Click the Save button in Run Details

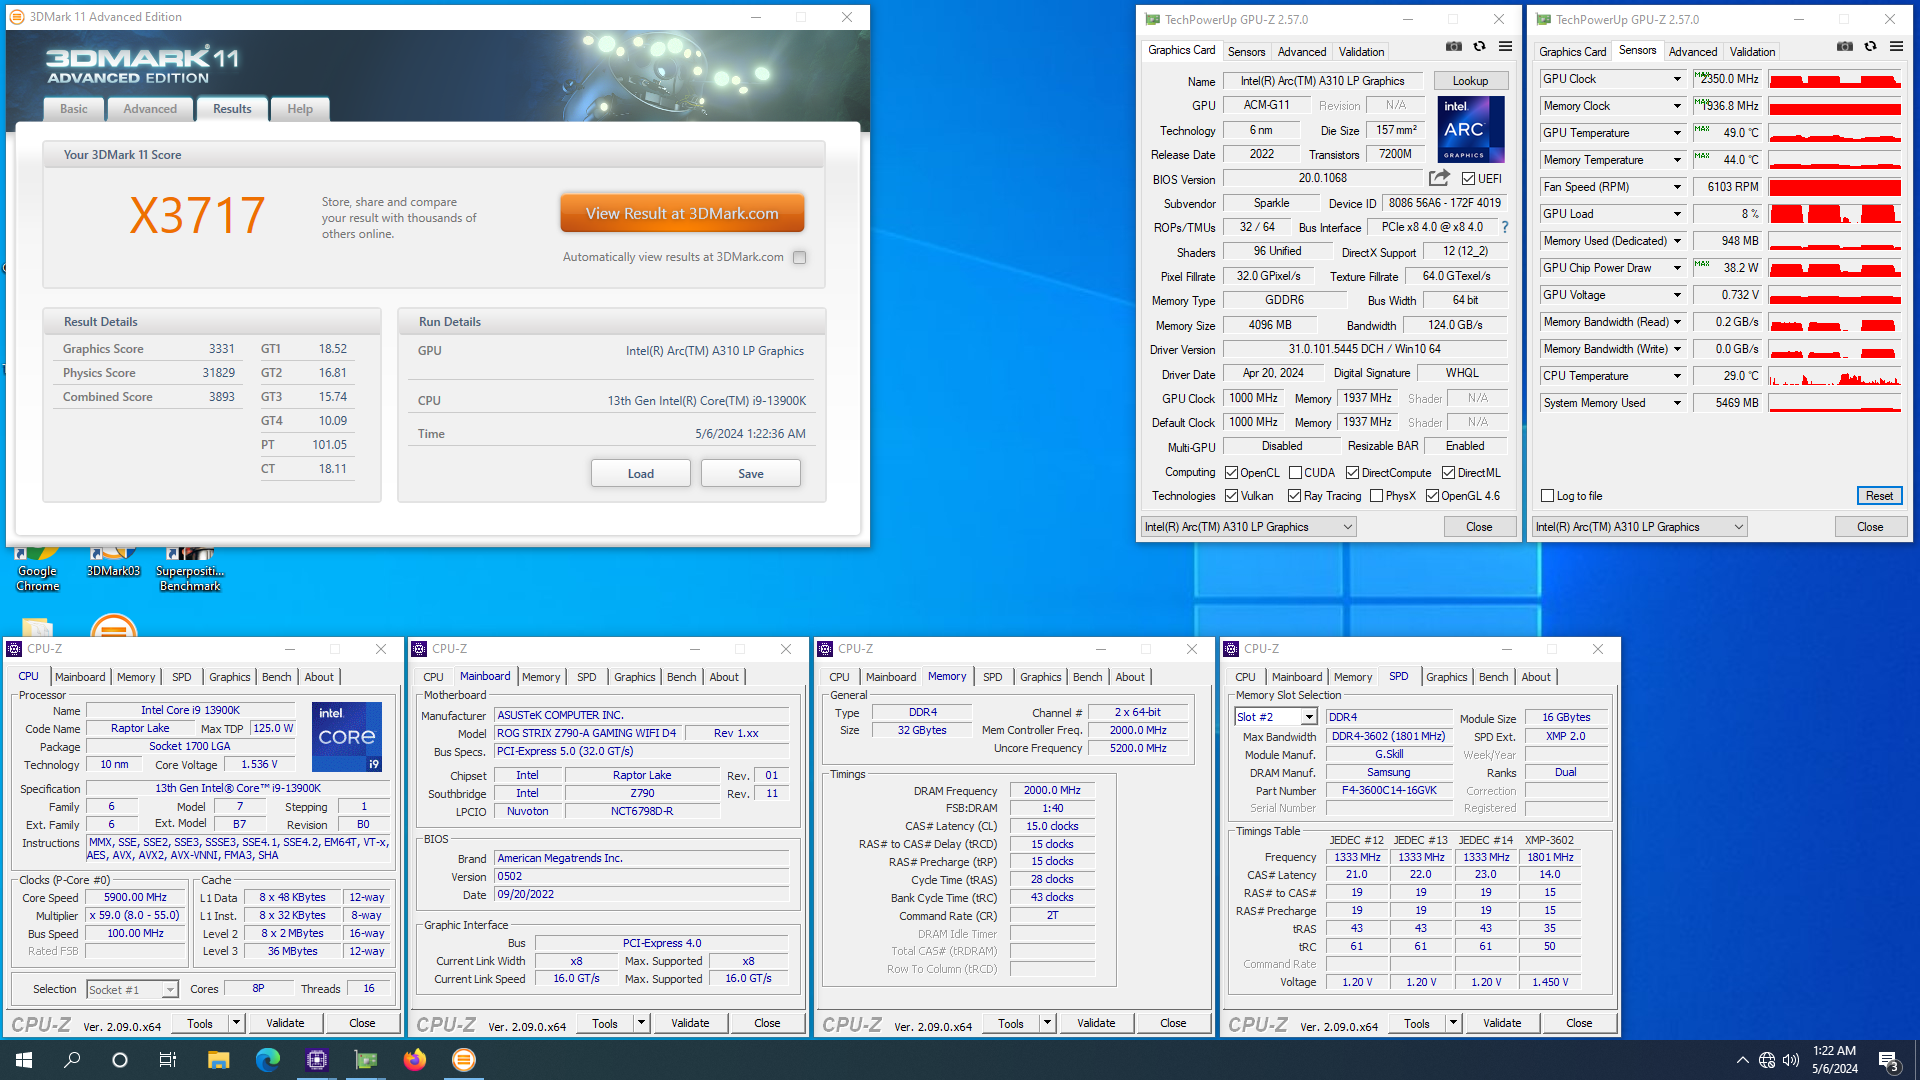click(751, 474)
